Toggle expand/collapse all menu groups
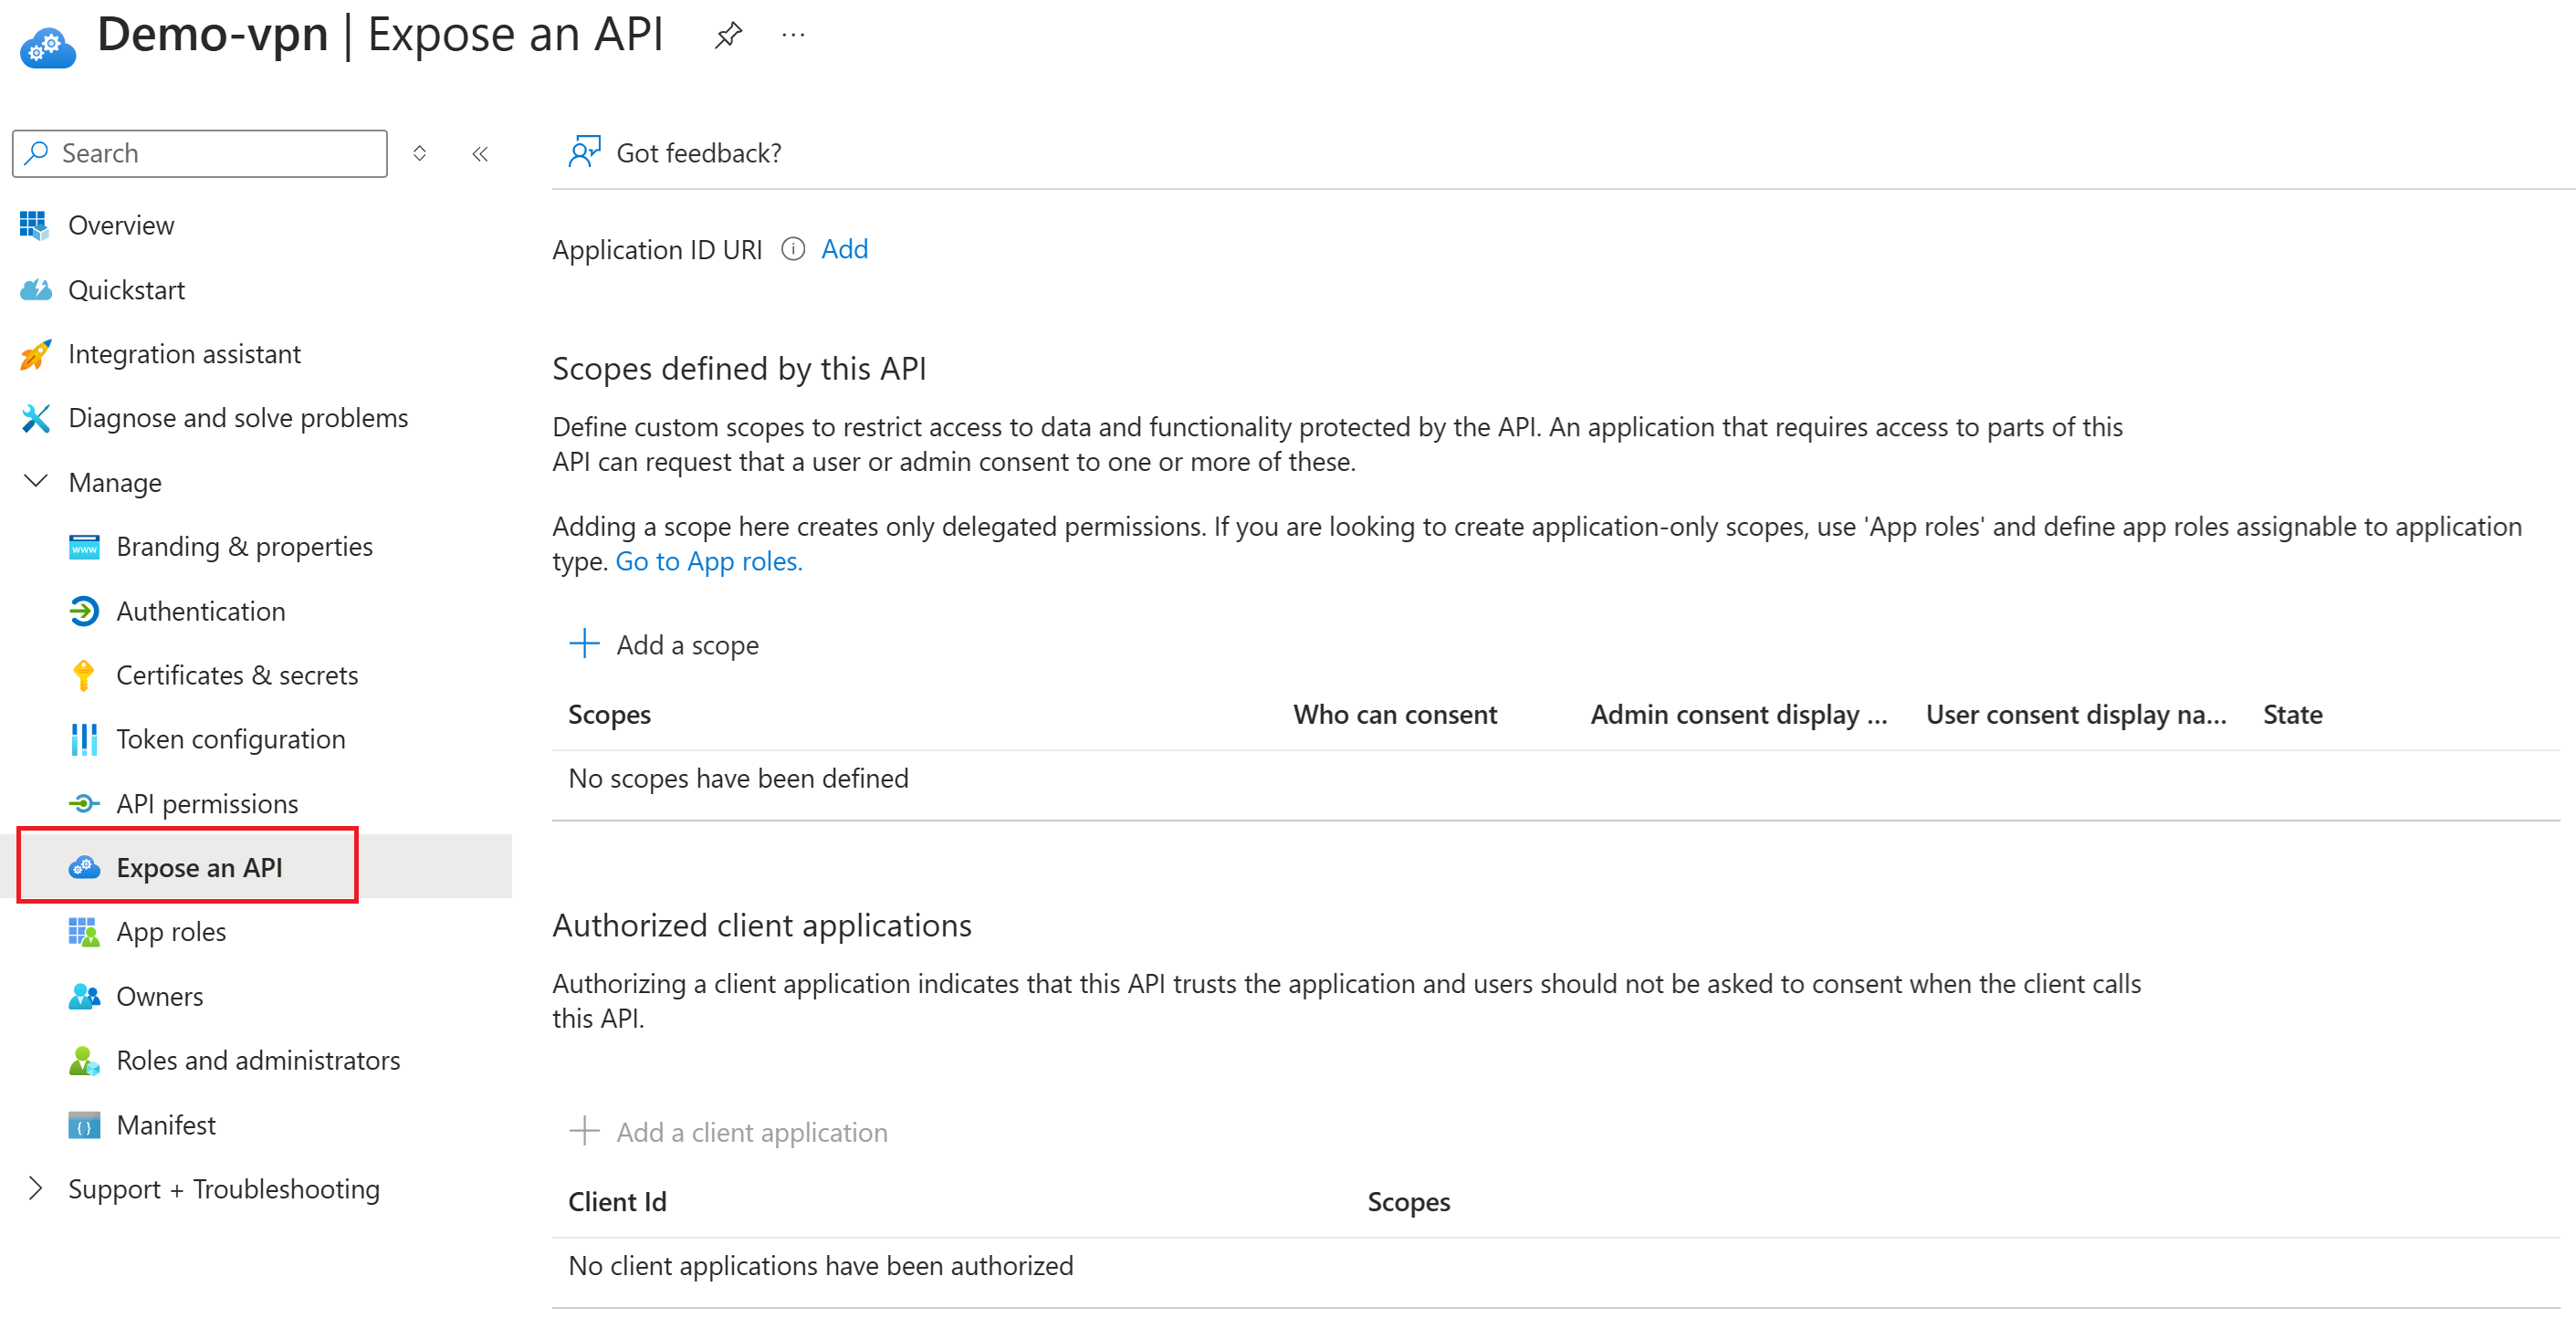This screenshot has width=2576, height=1318. pos(420,153)
